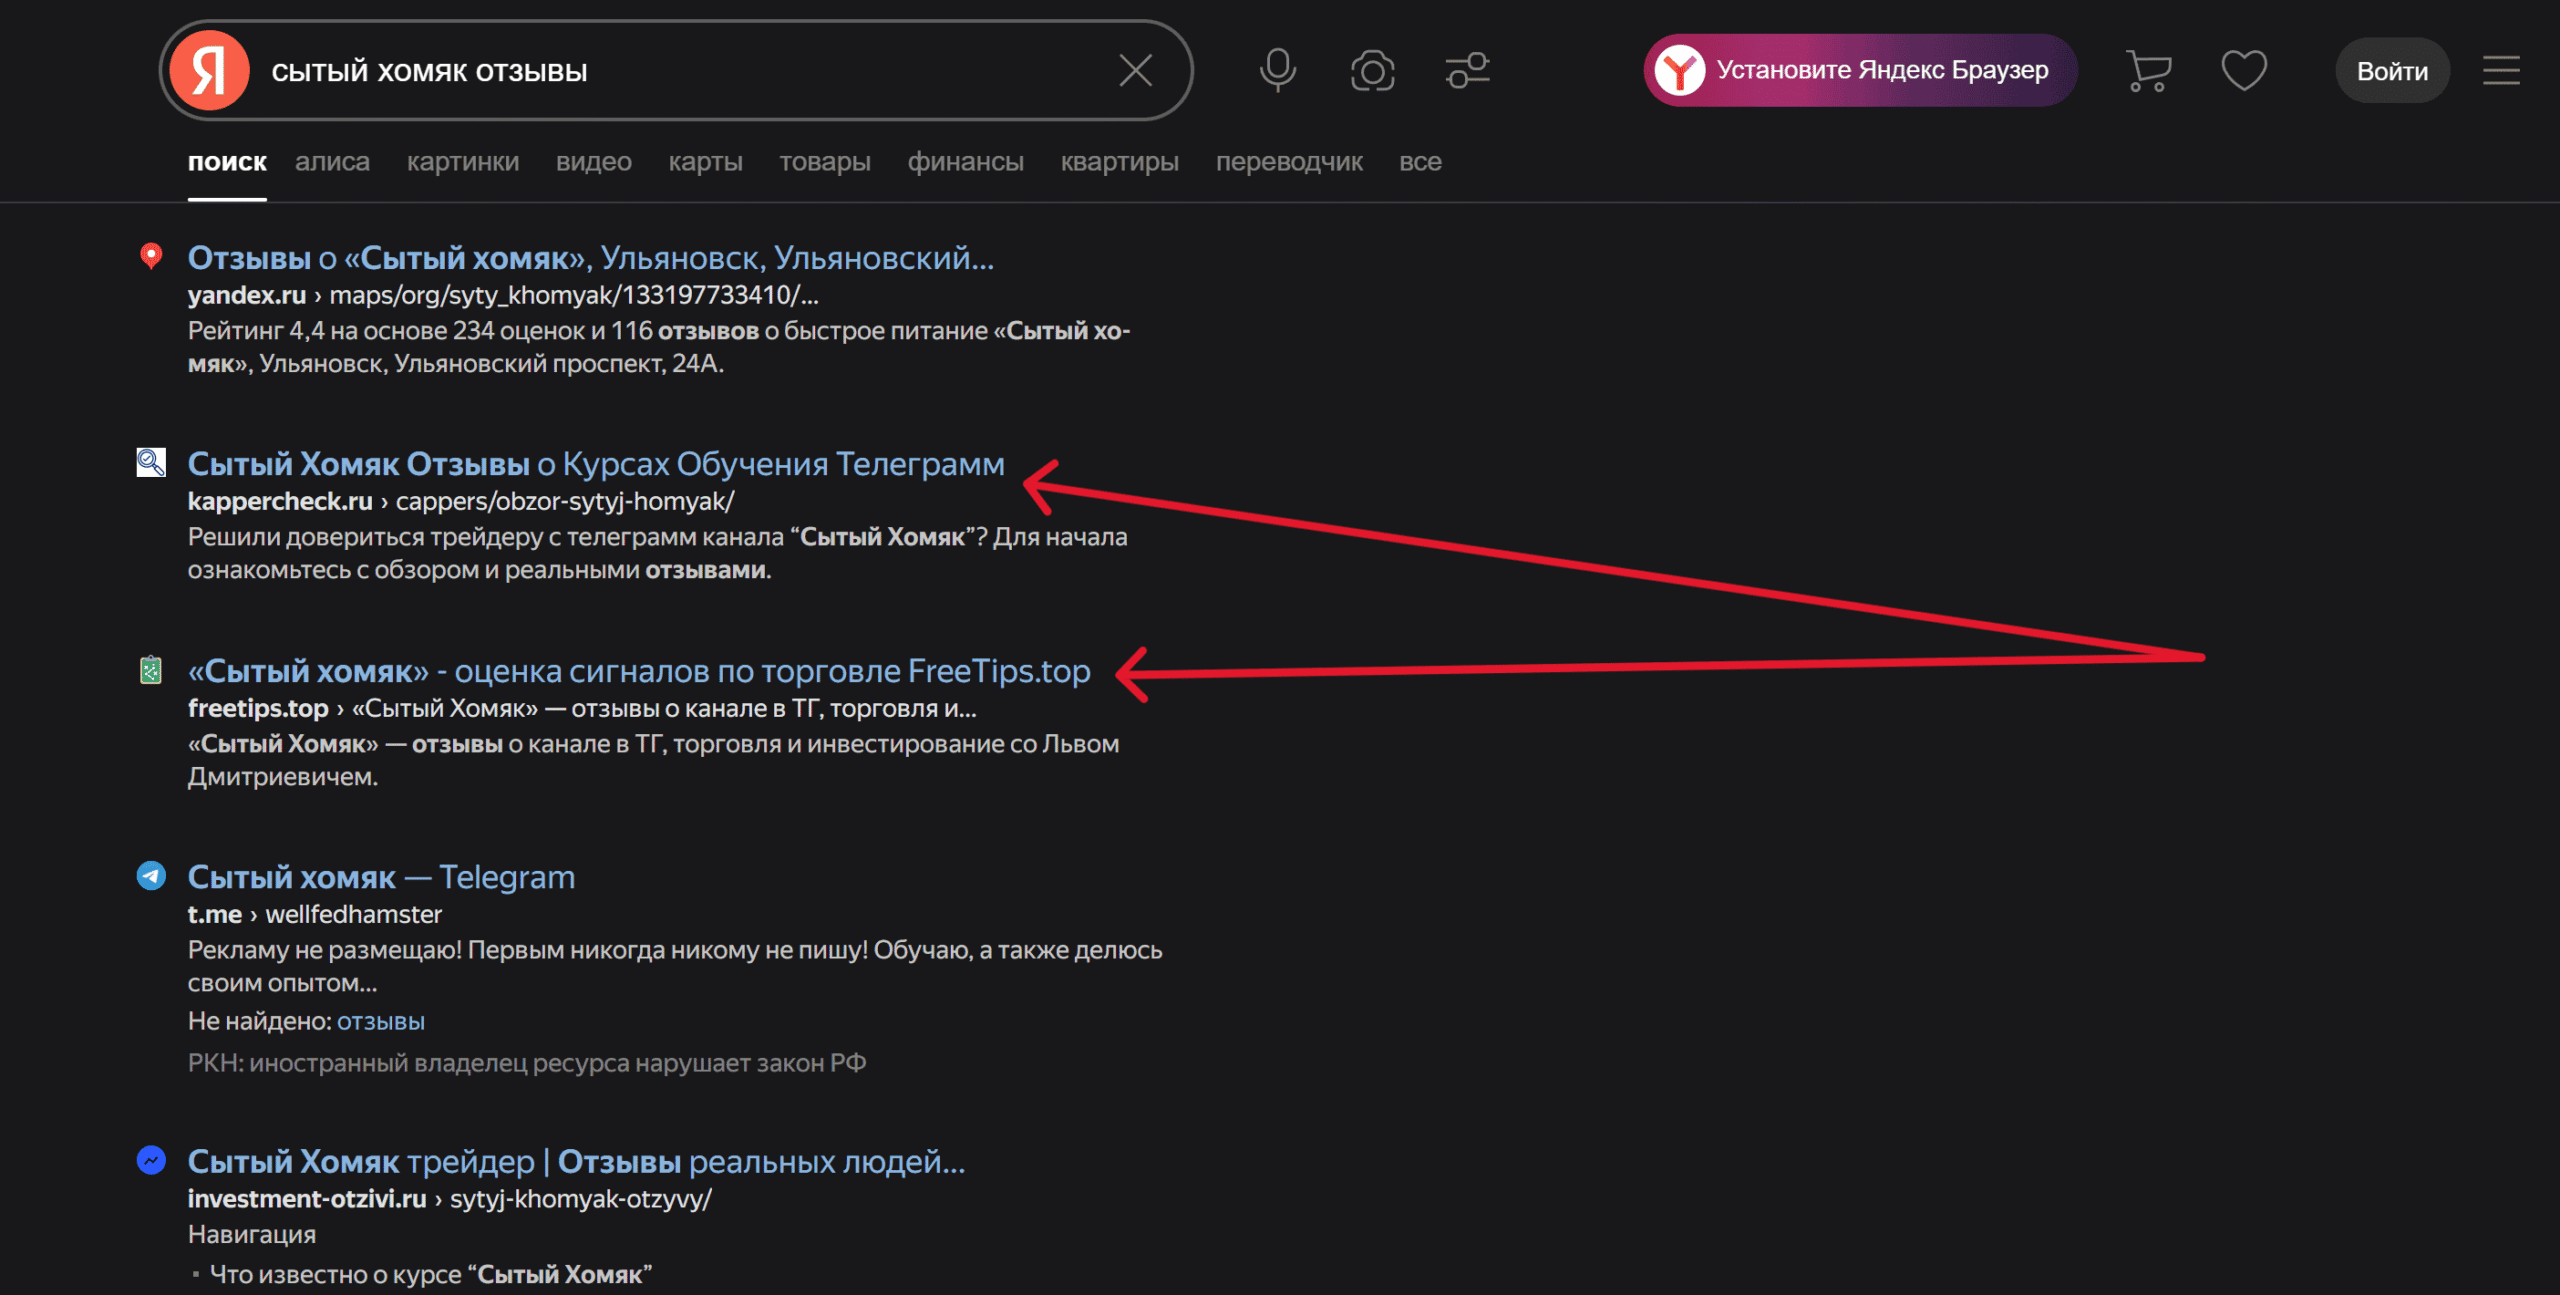The width and height of the screenshot is (2560, 1295).
Task: Open result Отзывы о «Сытый хомяк», Ульяновск
Action: click(591, 258)
